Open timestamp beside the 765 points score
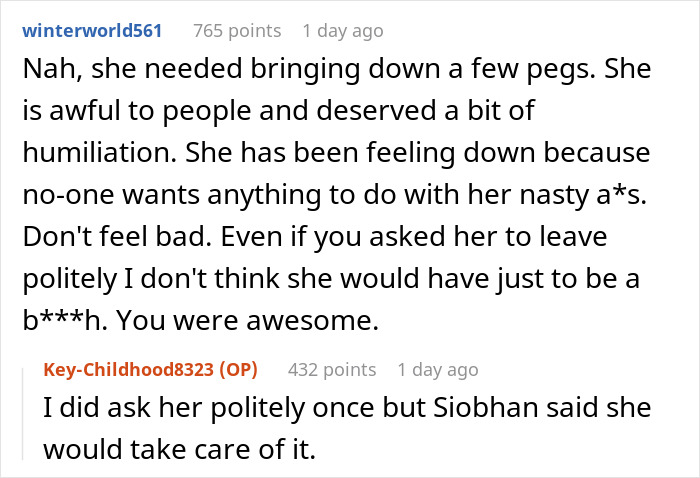The height and width of the screenshot is (478, 700). click(343, 31)
